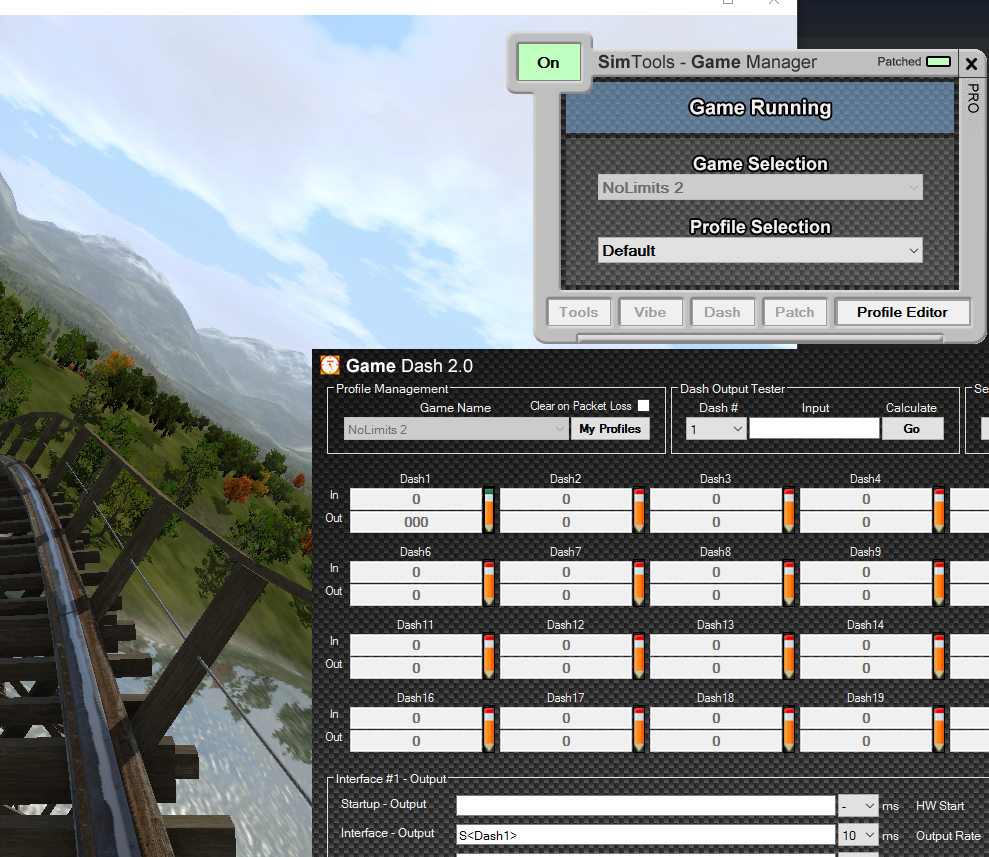Click the Dash11 pencil edit icon
Viewport: 989px width, 857px height.
pyautogui.click(x=489, y=656)
